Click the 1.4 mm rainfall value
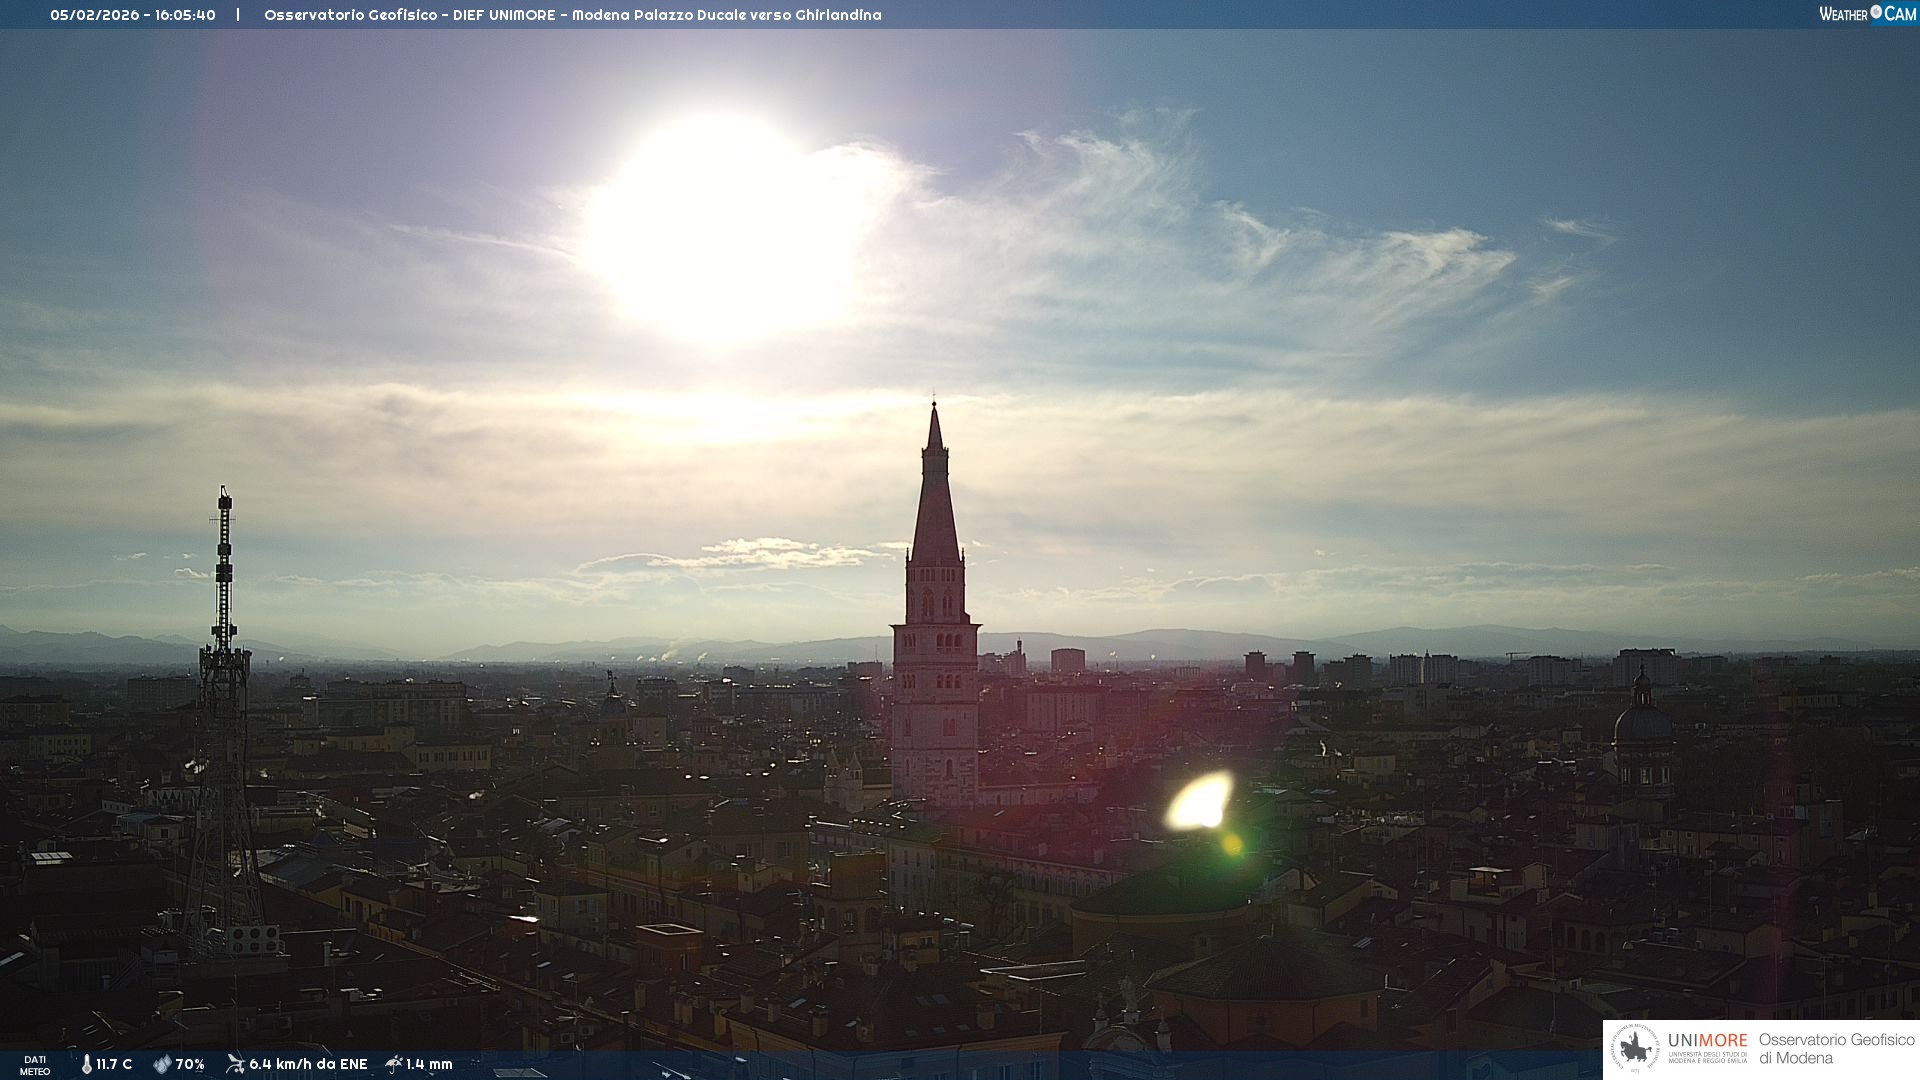This screenshot has height=1080, width=1920. 429,1064
